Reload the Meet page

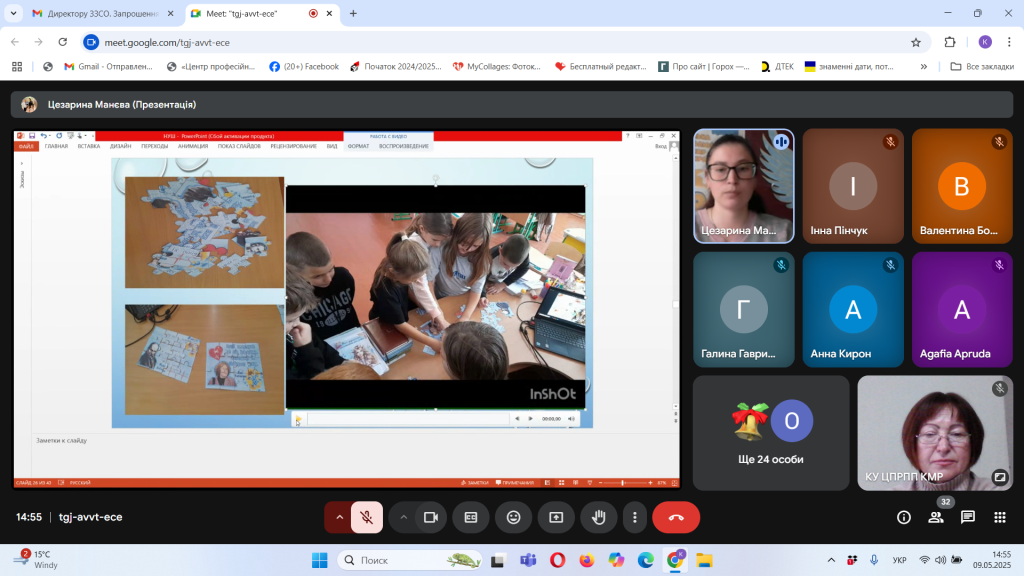(x=63, y=42)
